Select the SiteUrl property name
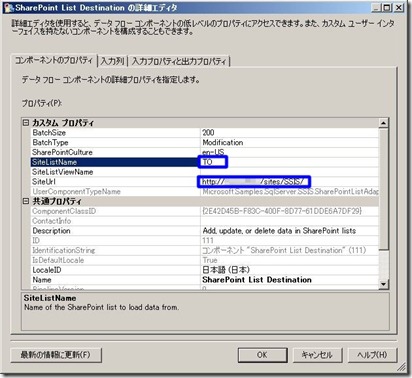 point(44,182)
